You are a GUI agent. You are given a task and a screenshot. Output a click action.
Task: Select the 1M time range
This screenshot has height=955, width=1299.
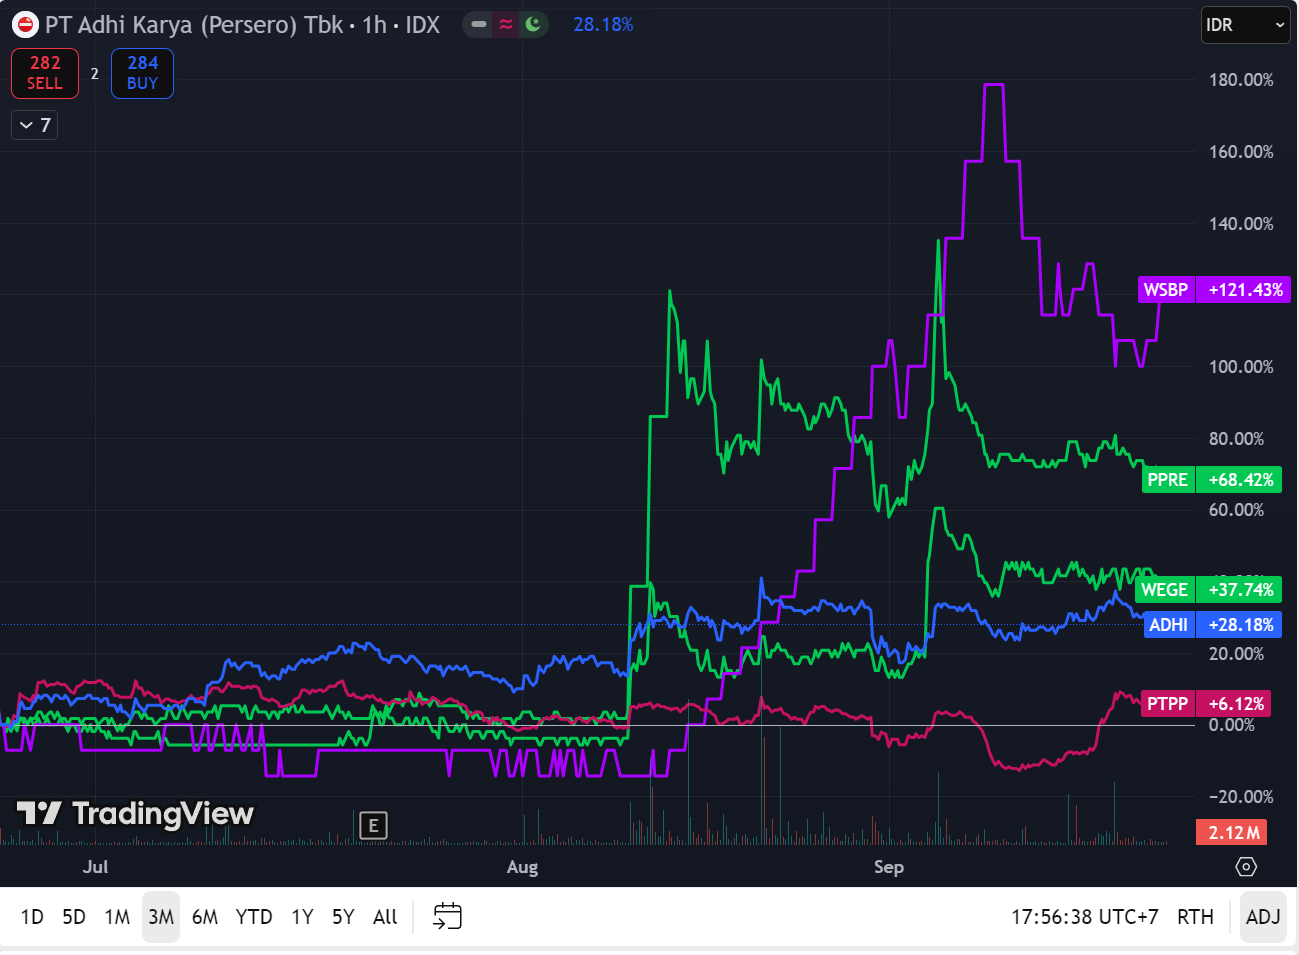coord(117,917)
